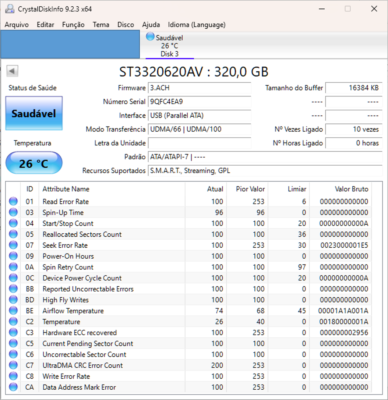This screenshot has width=388, height=400.
Task: Click the Pior Valor column header
Action: click(x=250, y=189)
